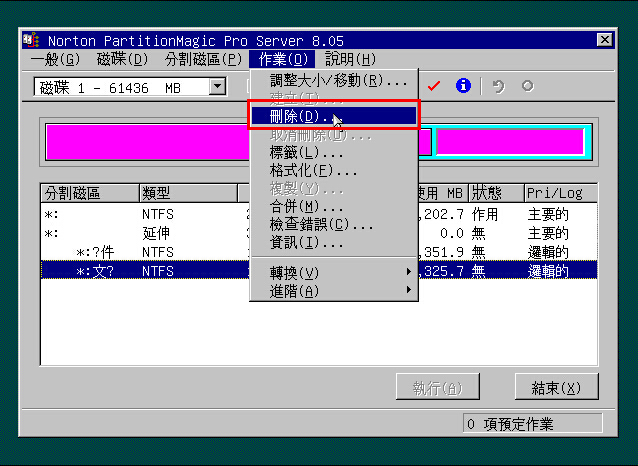
Task: Select the *:?件 NTFS partition row
Action: click(319, 252)
